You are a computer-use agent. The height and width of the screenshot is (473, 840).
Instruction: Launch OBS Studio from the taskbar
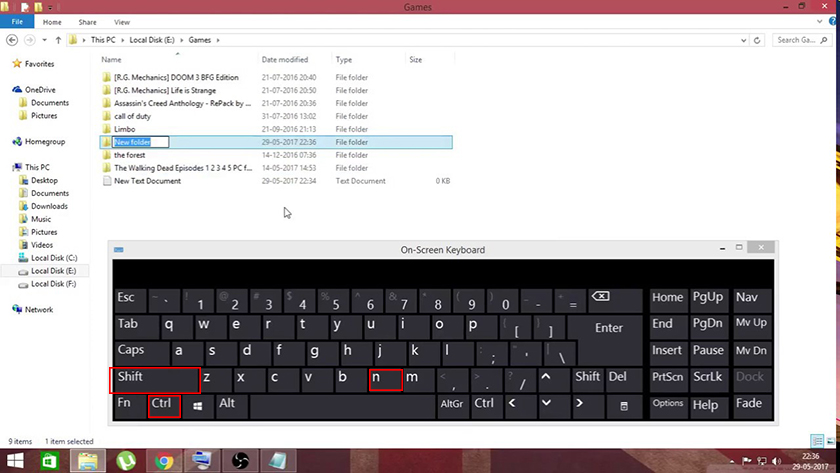(239, 460)
